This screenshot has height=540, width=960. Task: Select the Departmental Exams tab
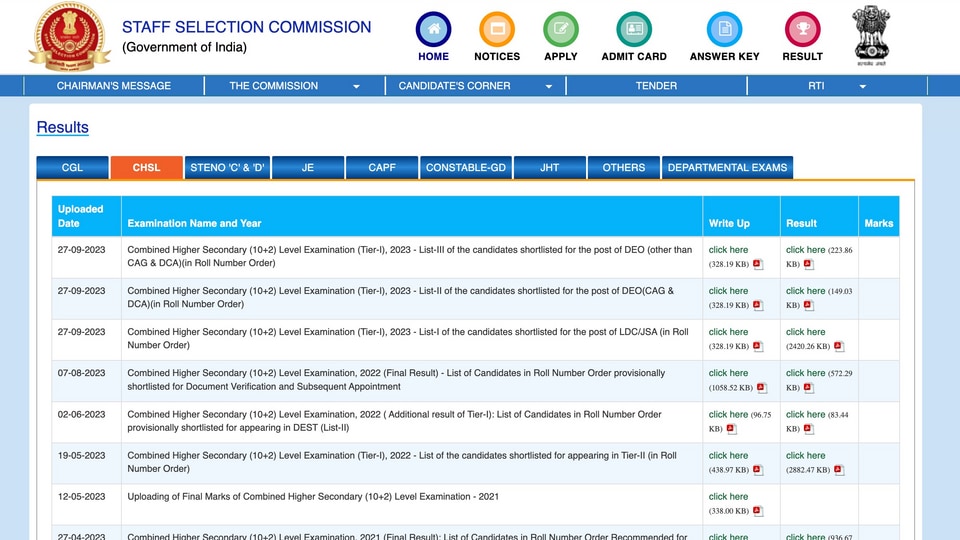point(727,167)
